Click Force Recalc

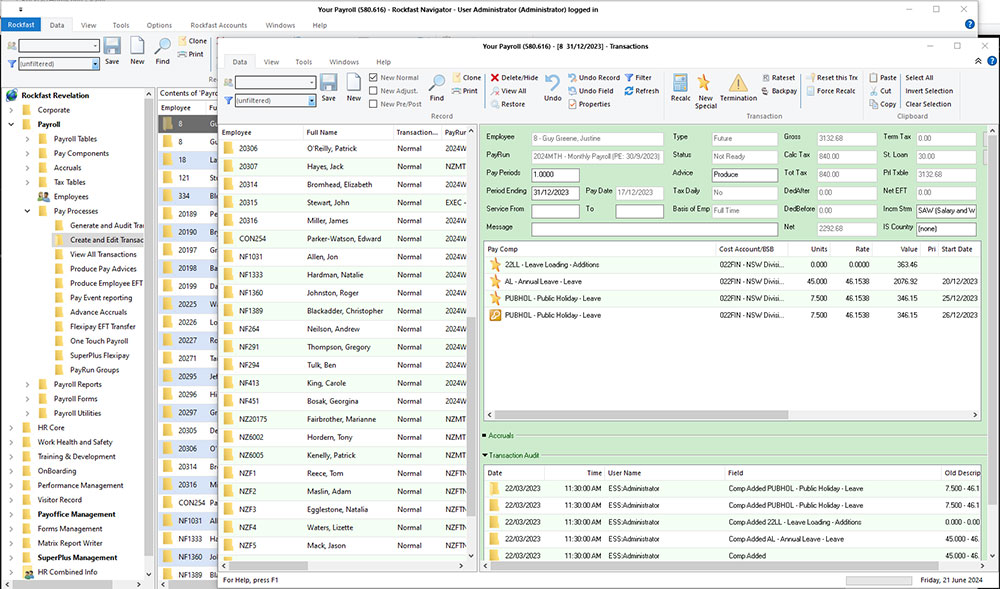831,91
